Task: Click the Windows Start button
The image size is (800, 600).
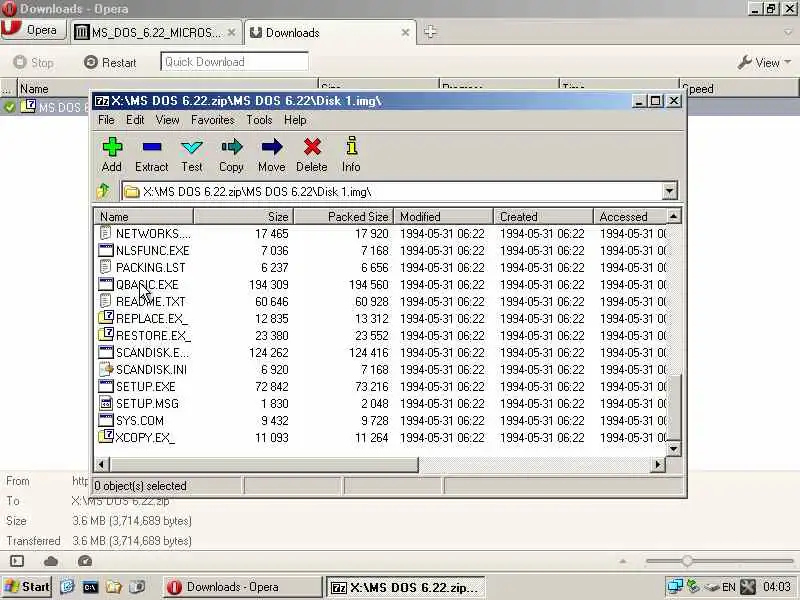Action: [27, 587]
